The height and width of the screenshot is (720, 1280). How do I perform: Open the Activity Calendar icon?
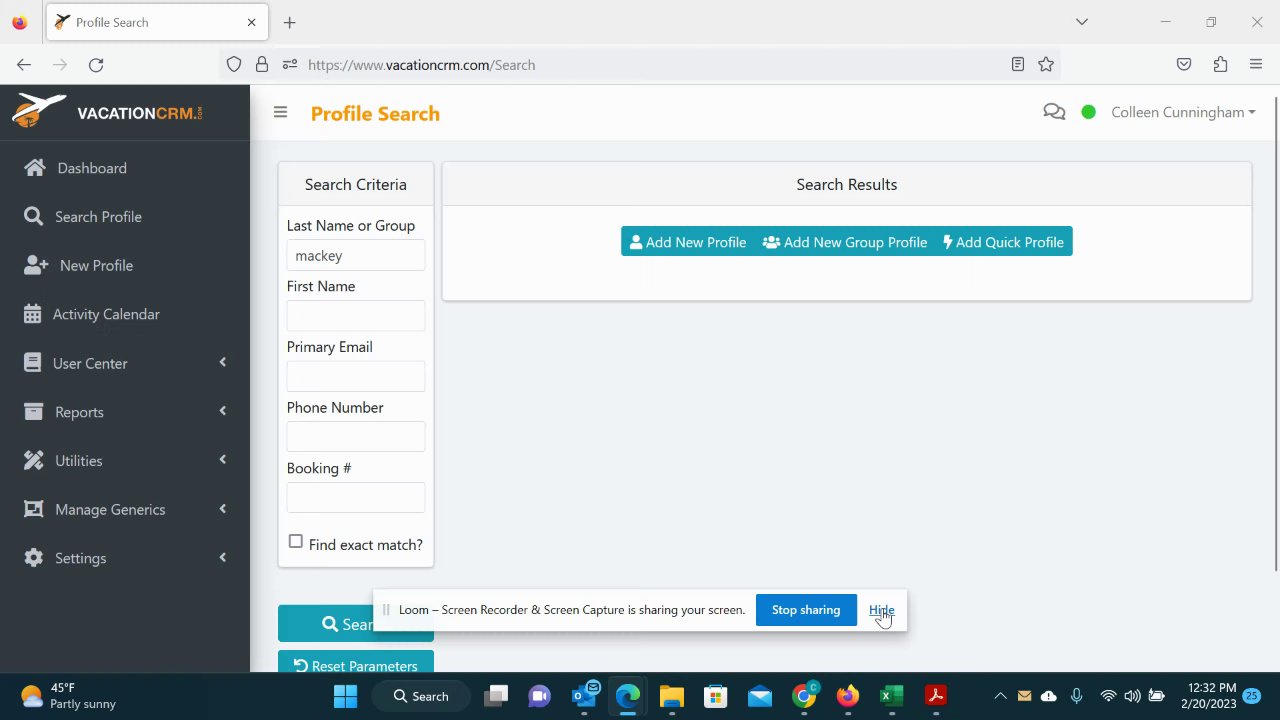pyautogui.click(x=33, y=314)
